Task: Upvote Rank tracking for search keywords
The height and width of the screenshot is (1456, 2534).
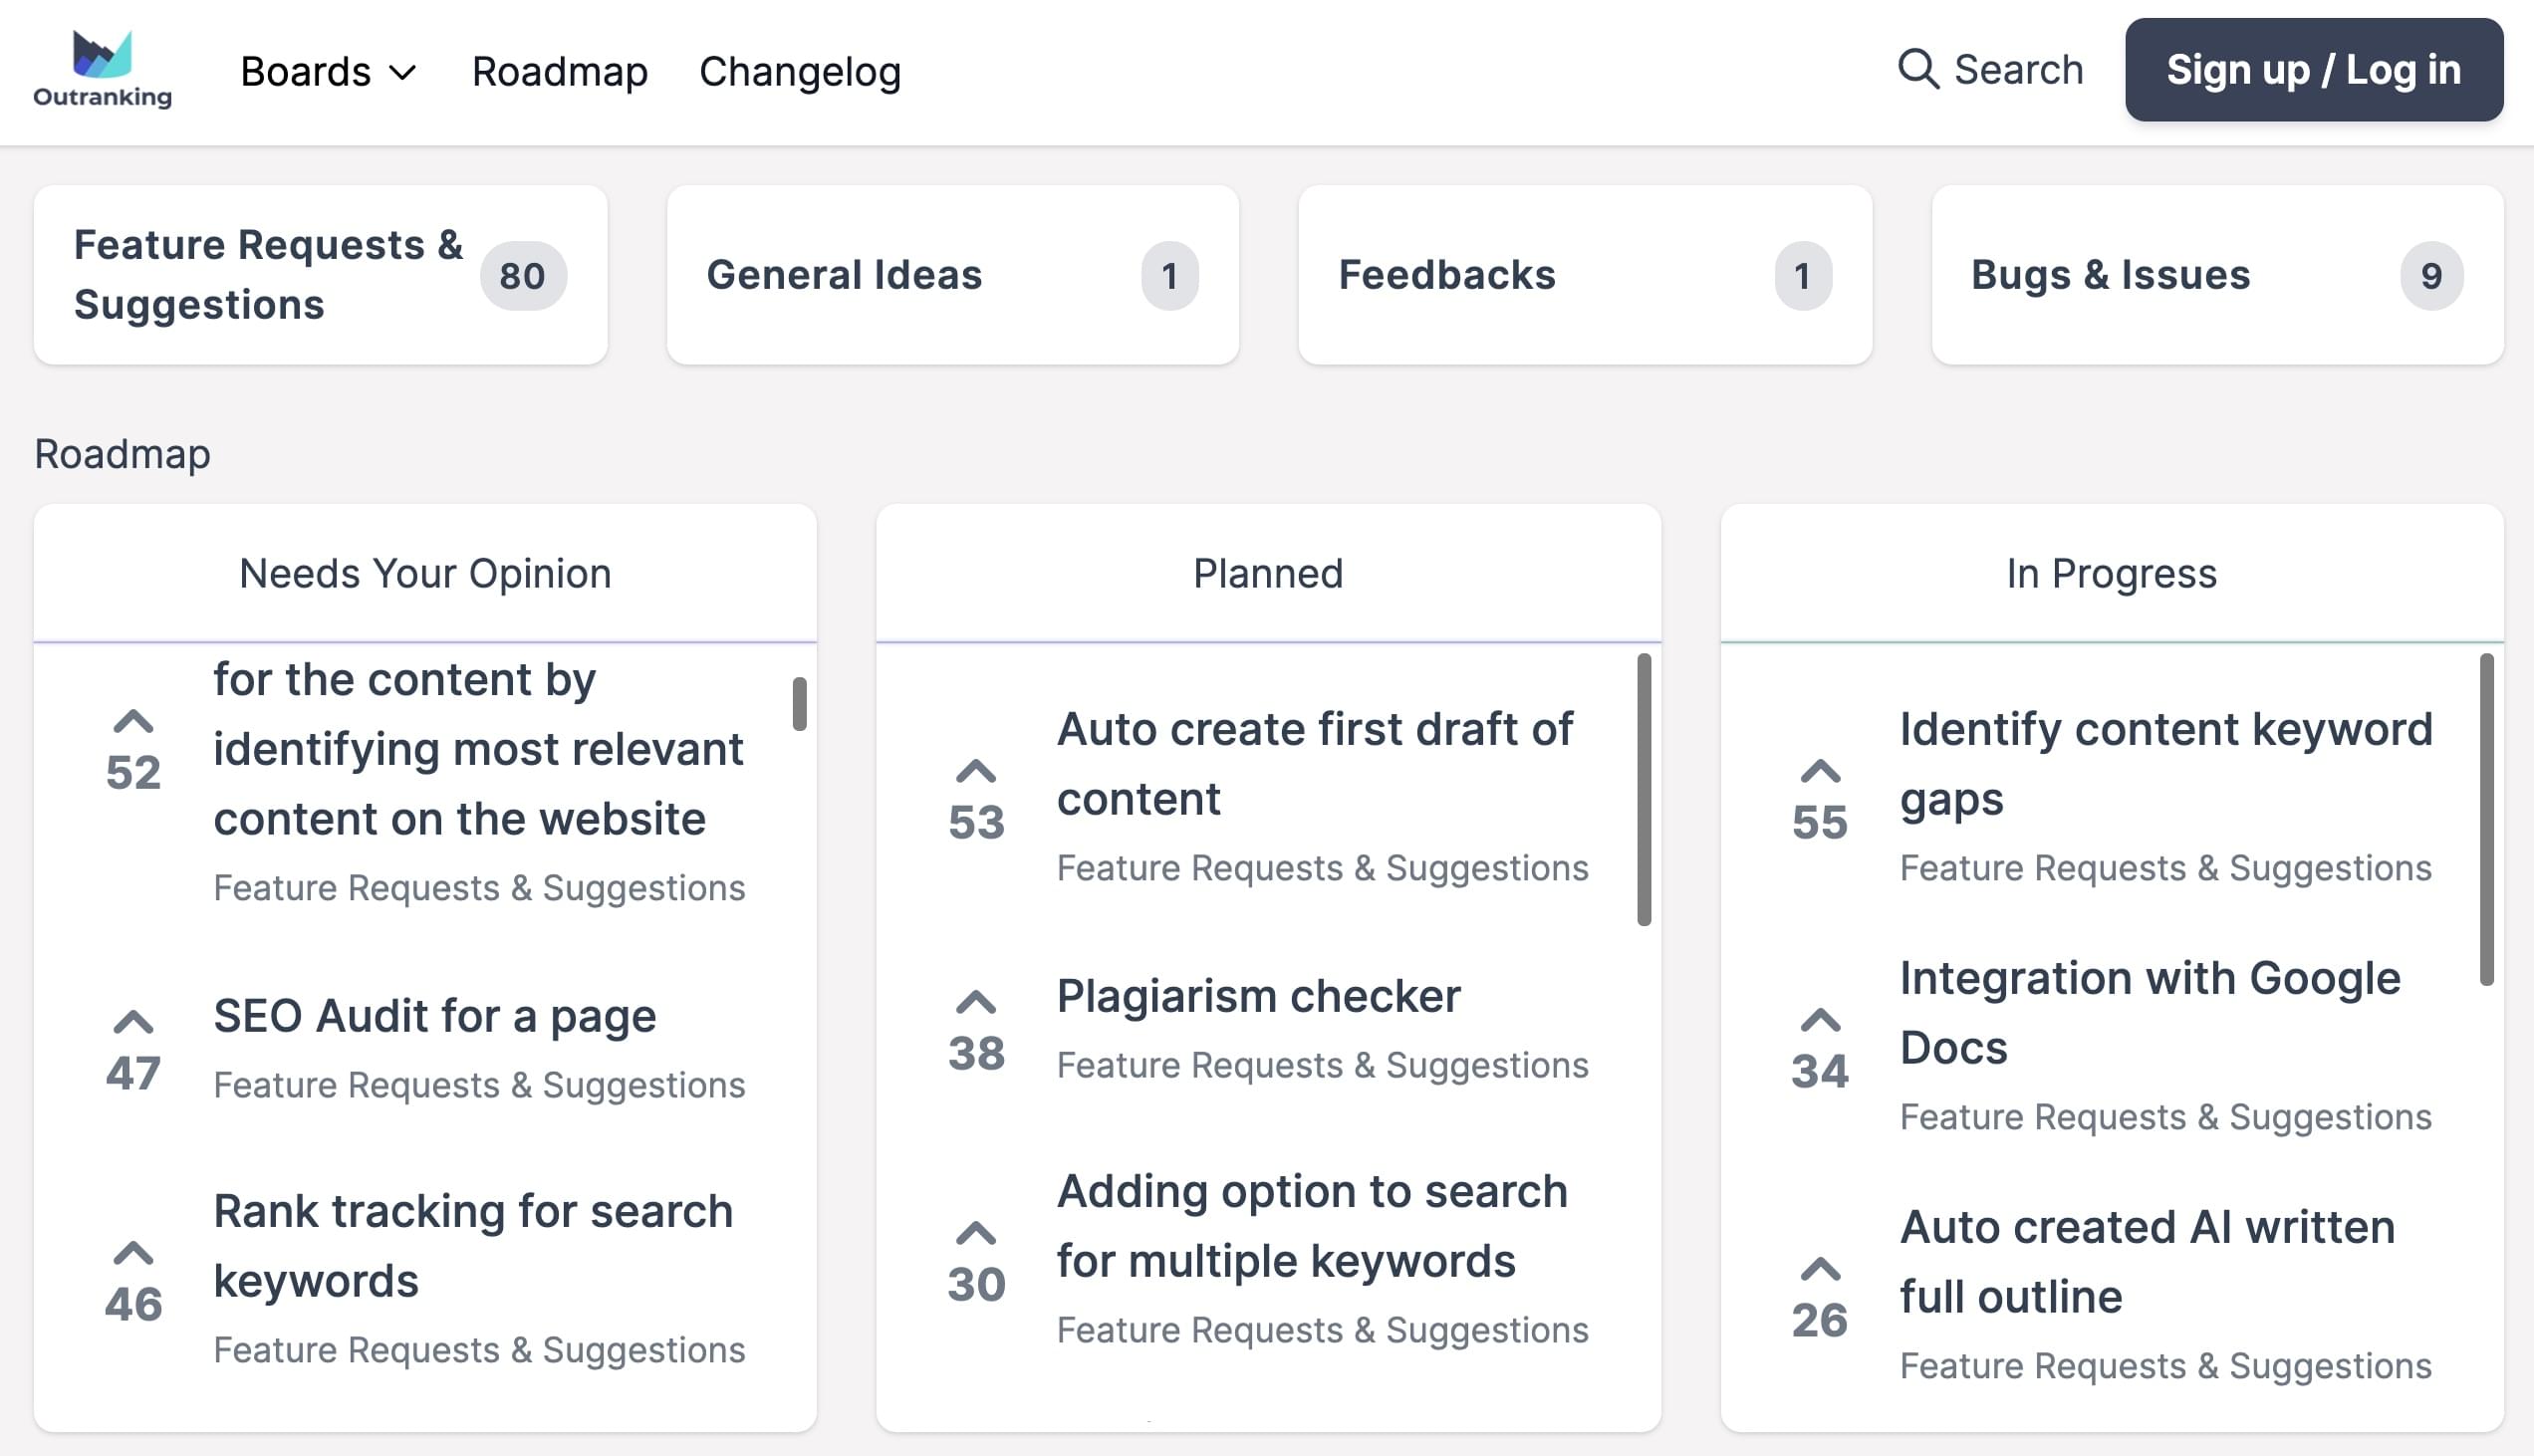Action: (133, 1254)
